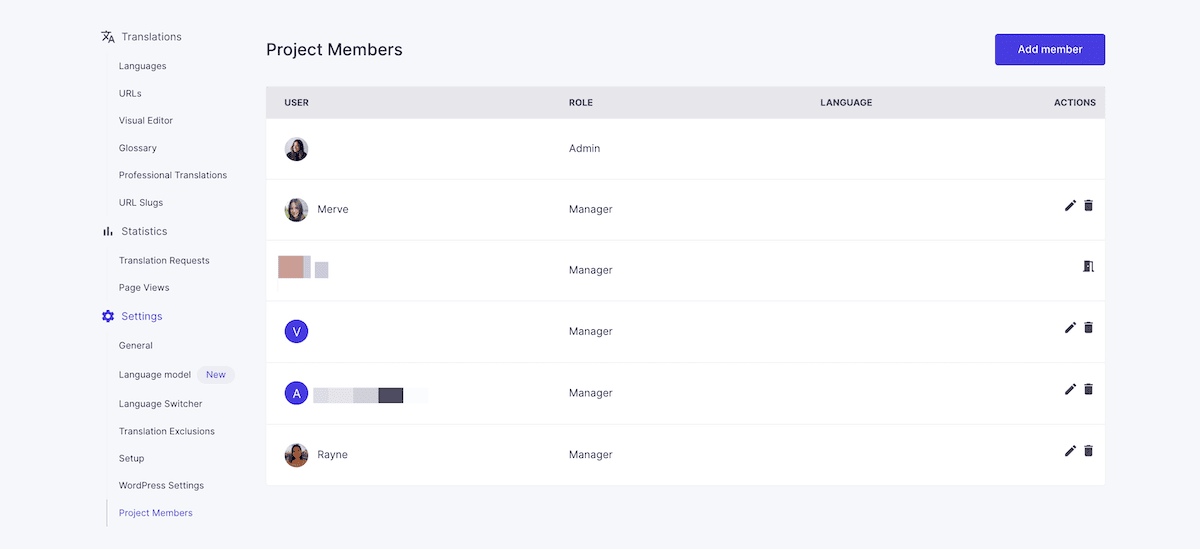Open Language Switcher settings

161,404
